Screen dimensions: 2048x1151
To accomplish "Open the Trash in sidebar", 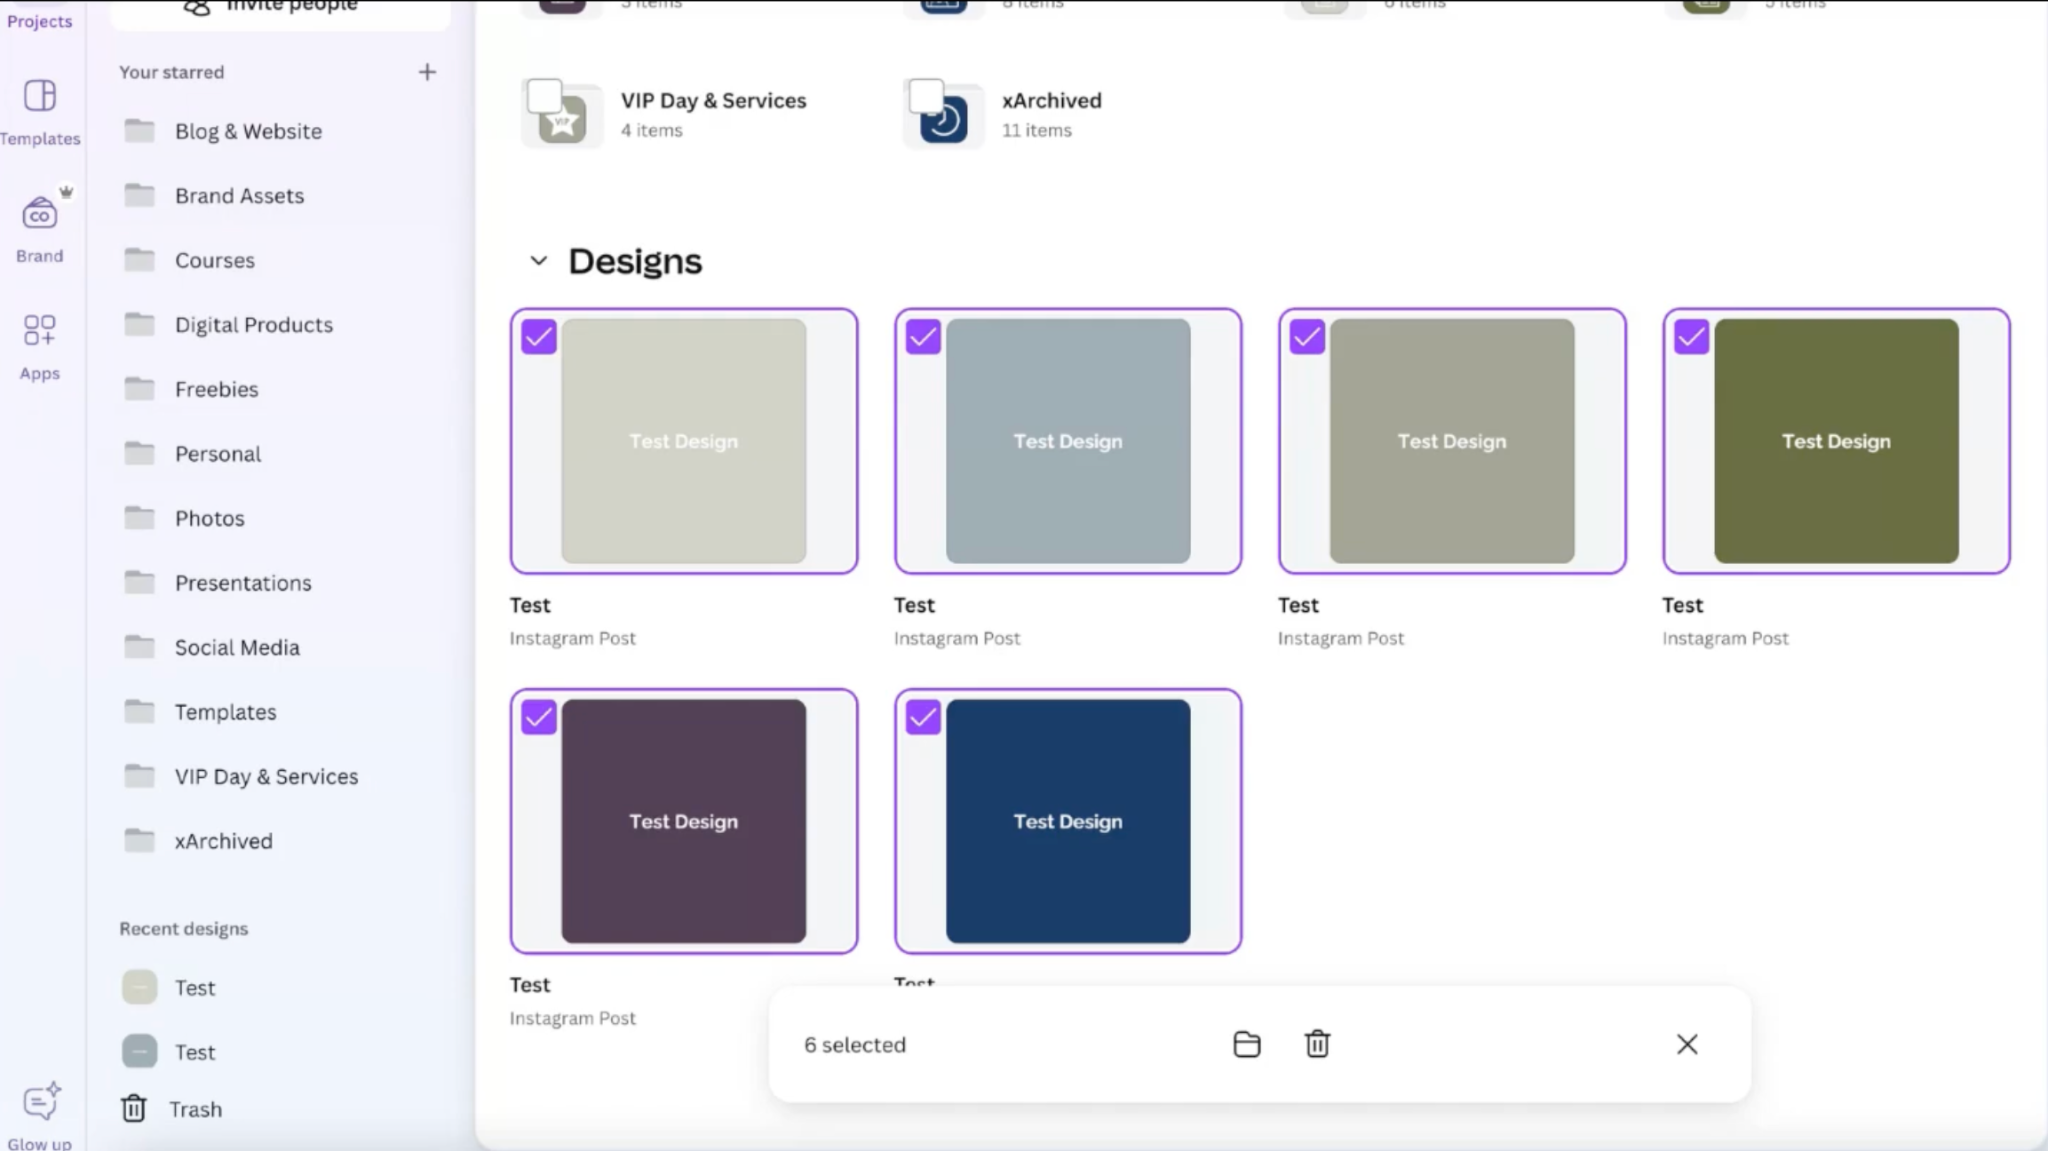I will pyautogui.click(x=172, y=1109).
